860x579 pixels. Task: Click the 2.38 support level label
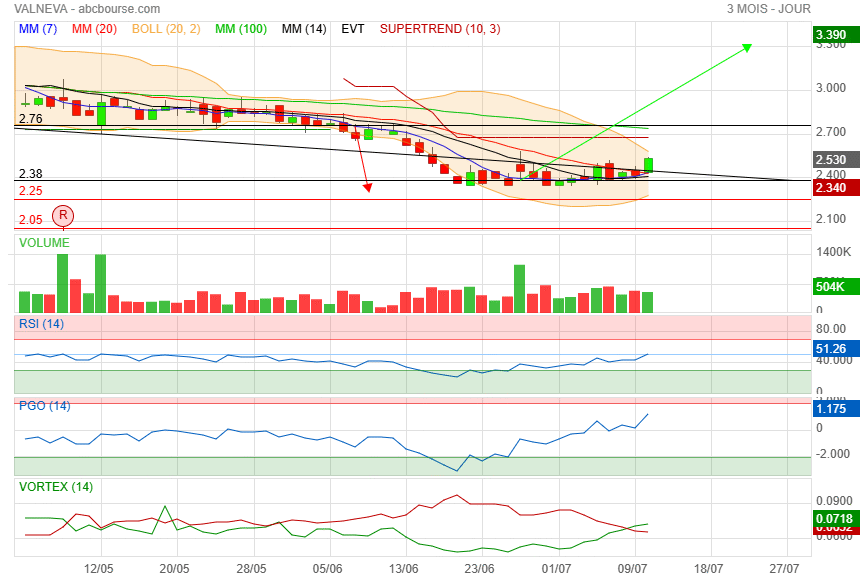click(x=31, y=174)
